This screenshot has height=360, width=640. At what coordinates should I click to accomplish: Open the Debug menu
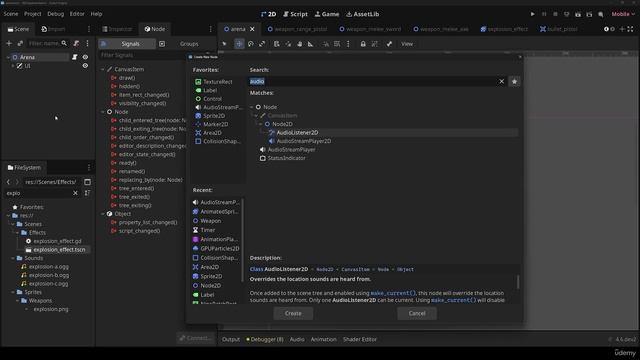click(56, 14)
